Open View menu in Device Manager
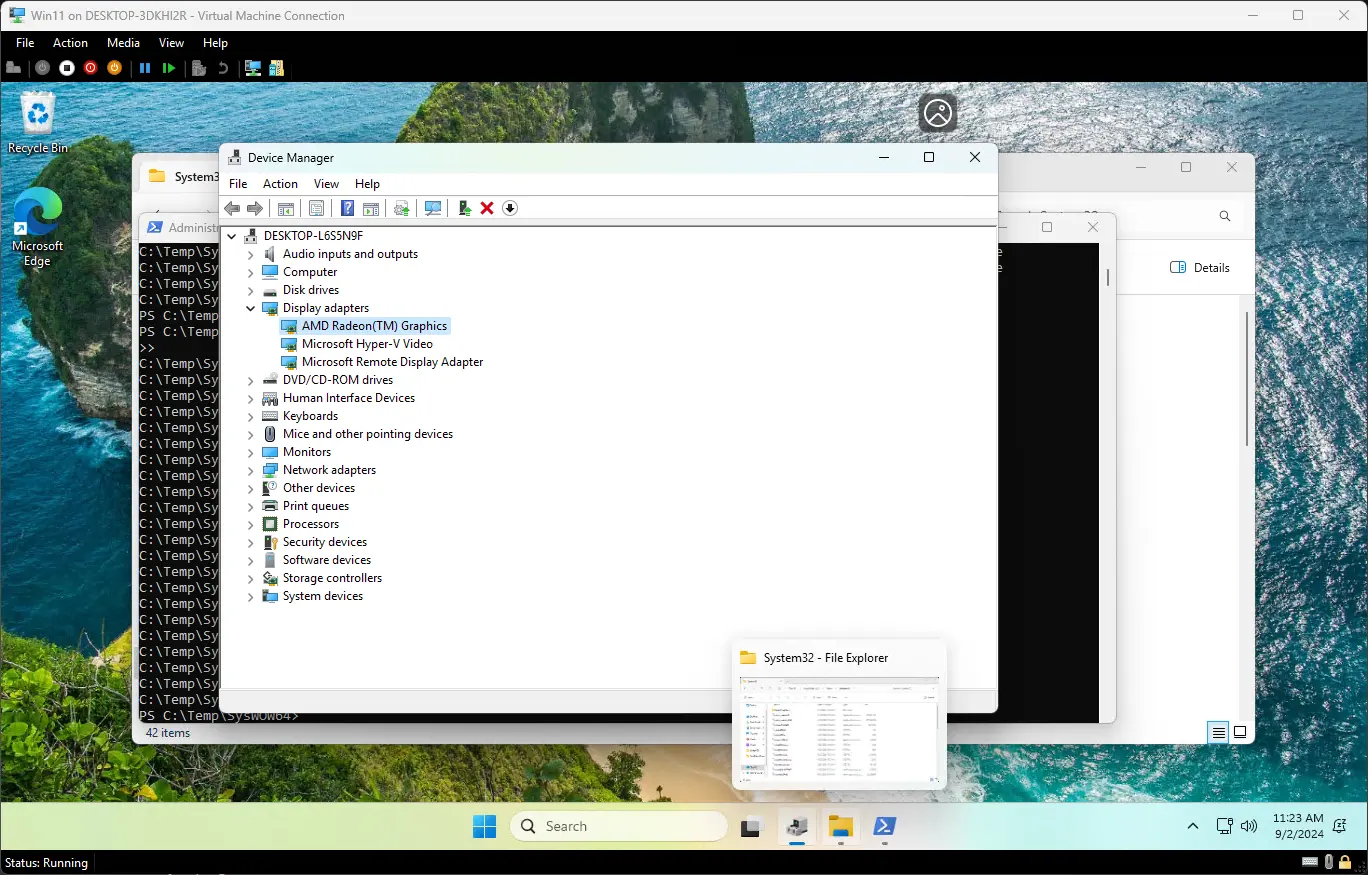 (326, 184)
